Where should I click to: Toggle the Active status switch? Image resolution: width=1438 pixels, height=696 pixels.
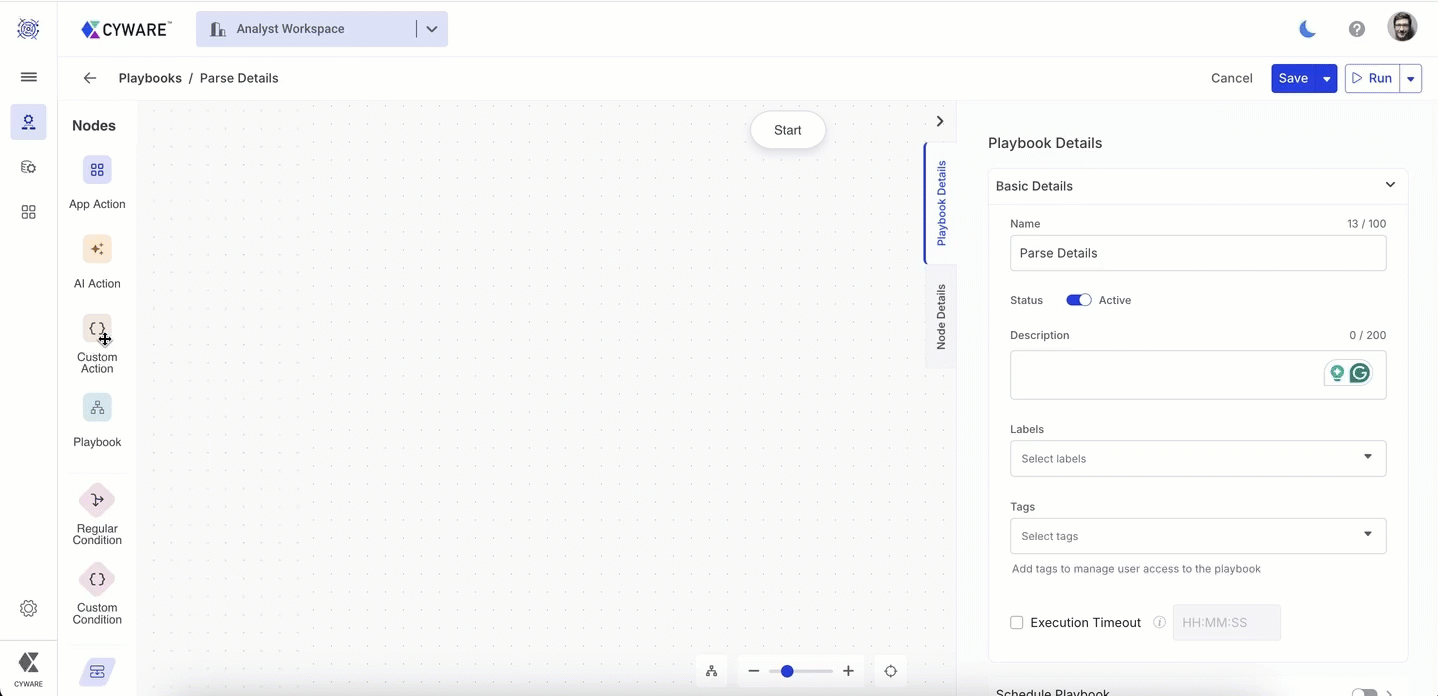[x=1078, y=300]
